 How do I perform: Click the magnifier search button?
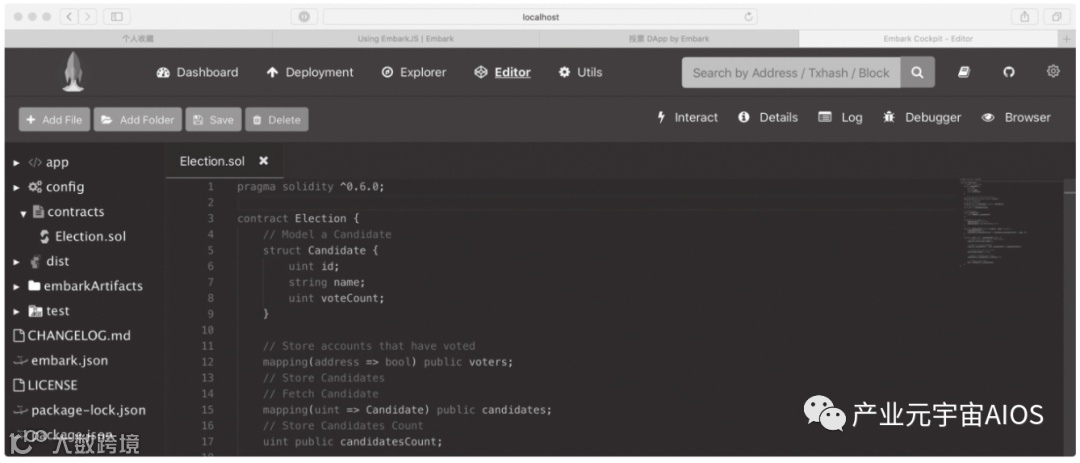pos(917,72)
